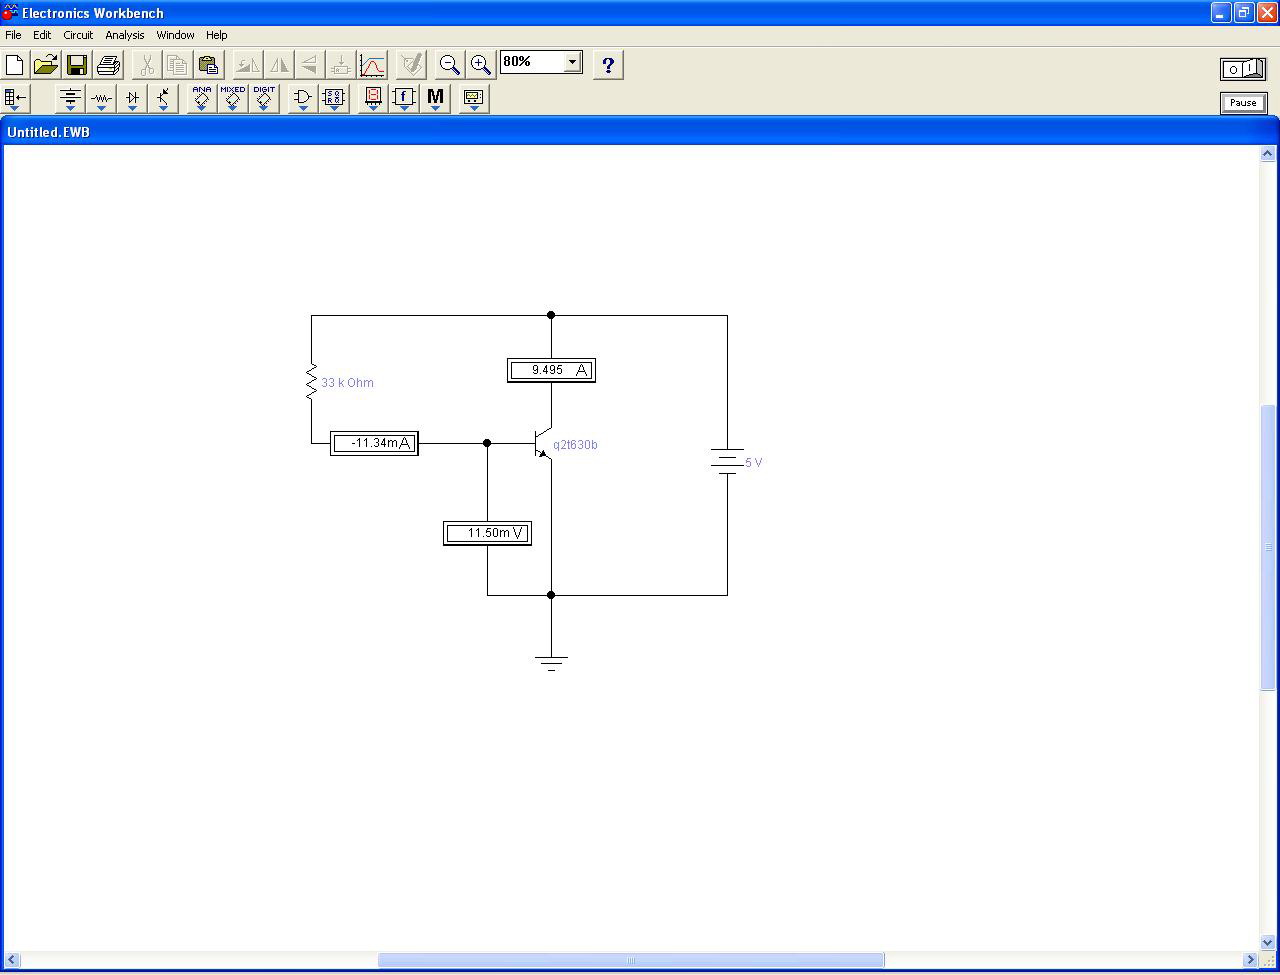Select the 9.495 A ammeter in the circuit
The height and width of the screenshot is (975, 1280).
coord(551,371)
